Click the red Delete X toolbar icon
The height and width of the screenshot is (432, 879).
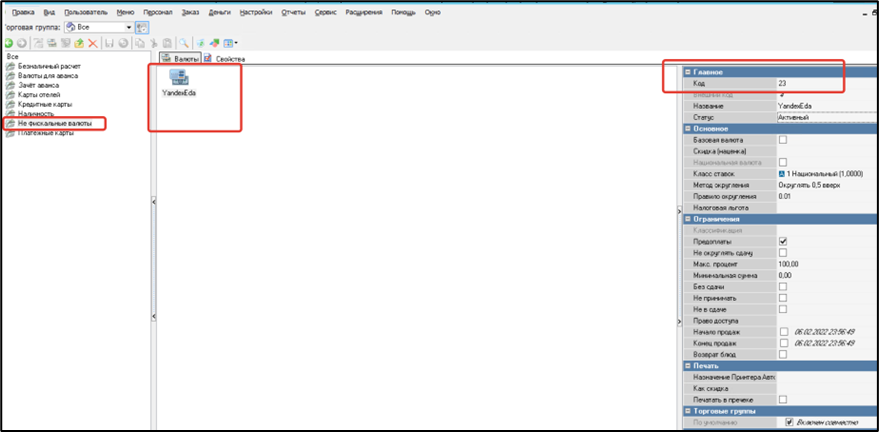point(93,43)
